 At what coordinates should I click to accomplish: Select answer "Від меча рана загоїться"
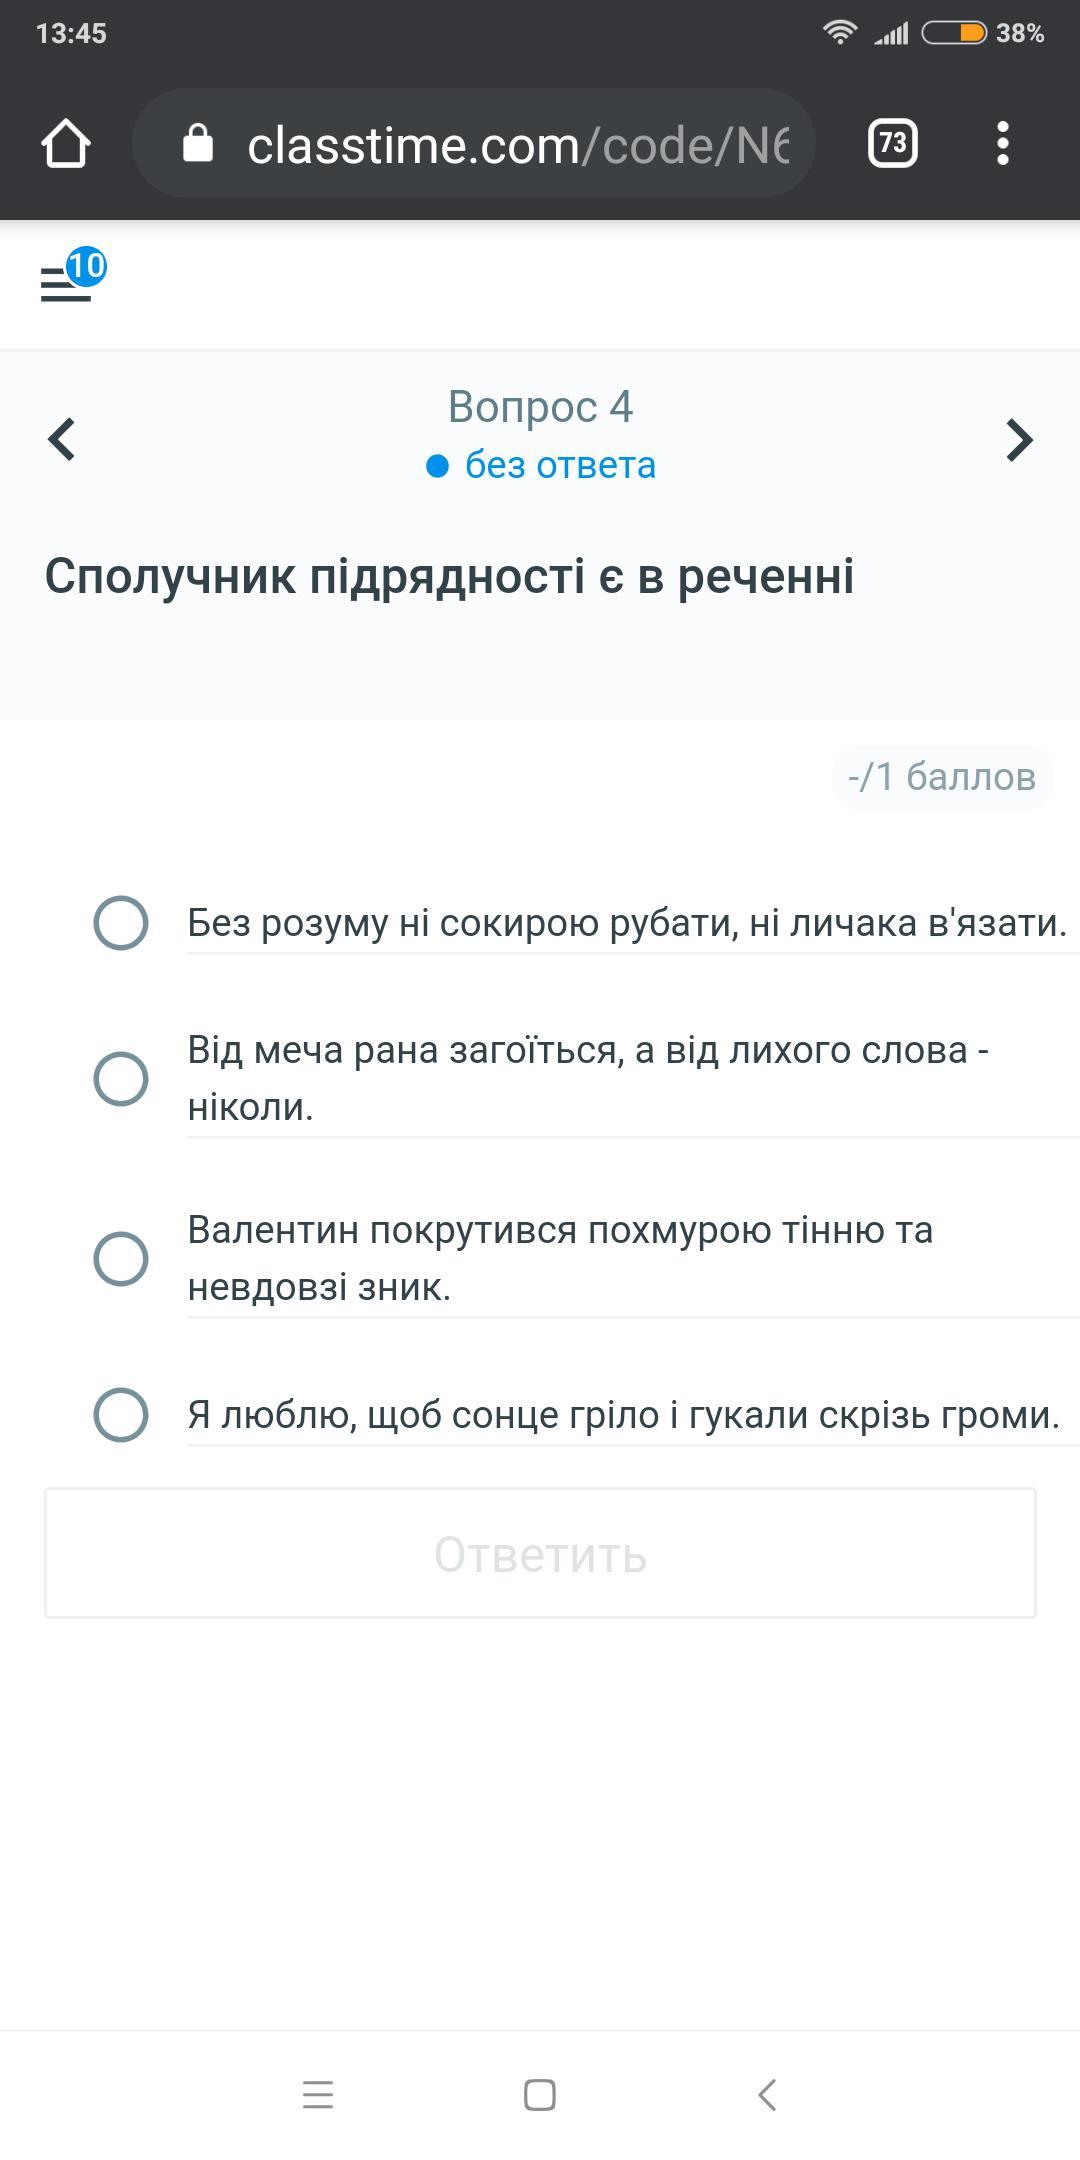point(121,1078)
